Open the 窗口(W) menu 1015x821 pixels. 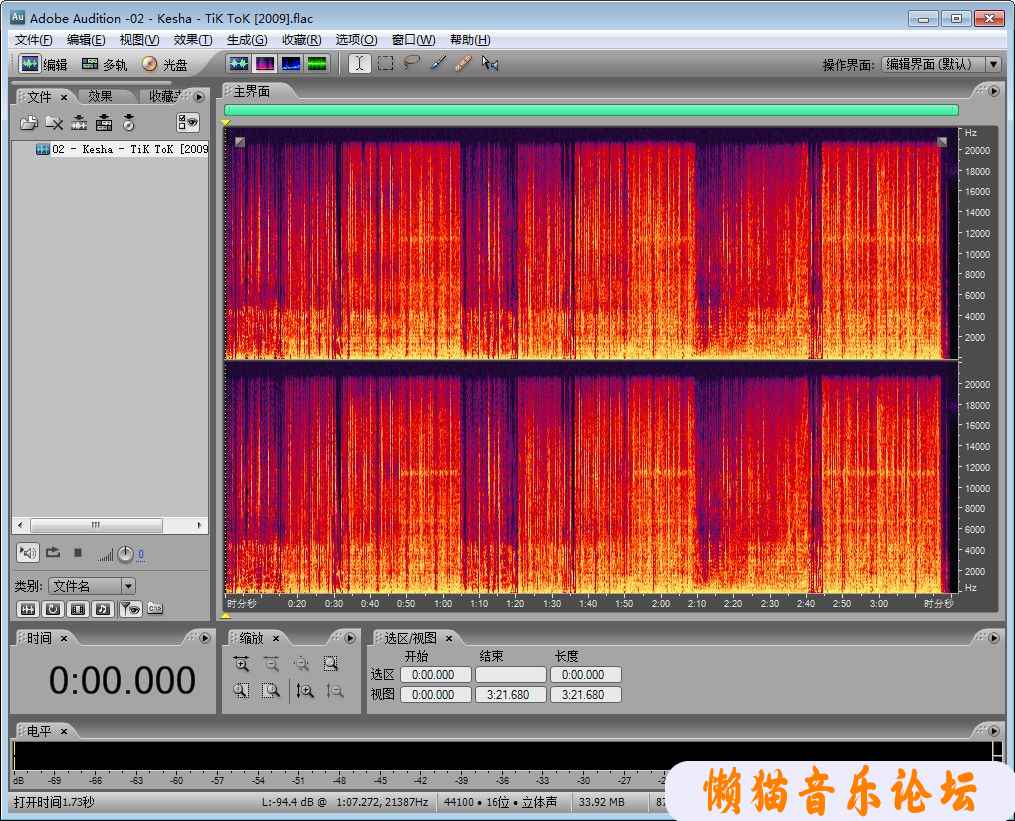413,39
